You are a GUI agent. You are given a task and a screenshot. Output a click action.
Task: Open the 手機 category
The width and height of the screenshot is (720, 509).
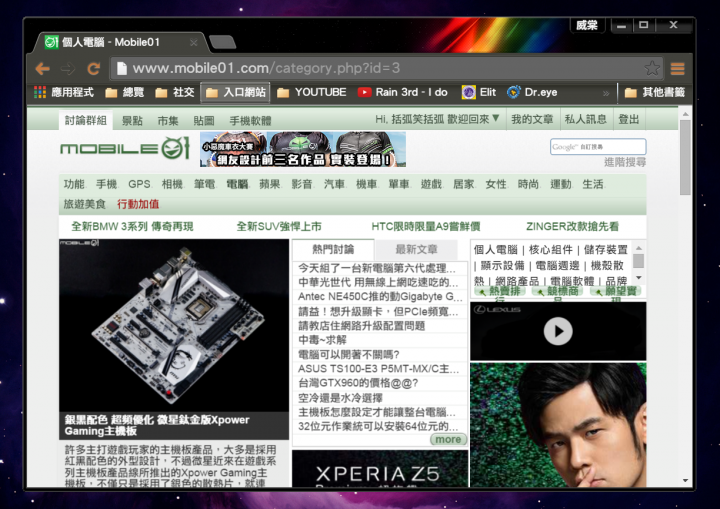pos(107,184)
